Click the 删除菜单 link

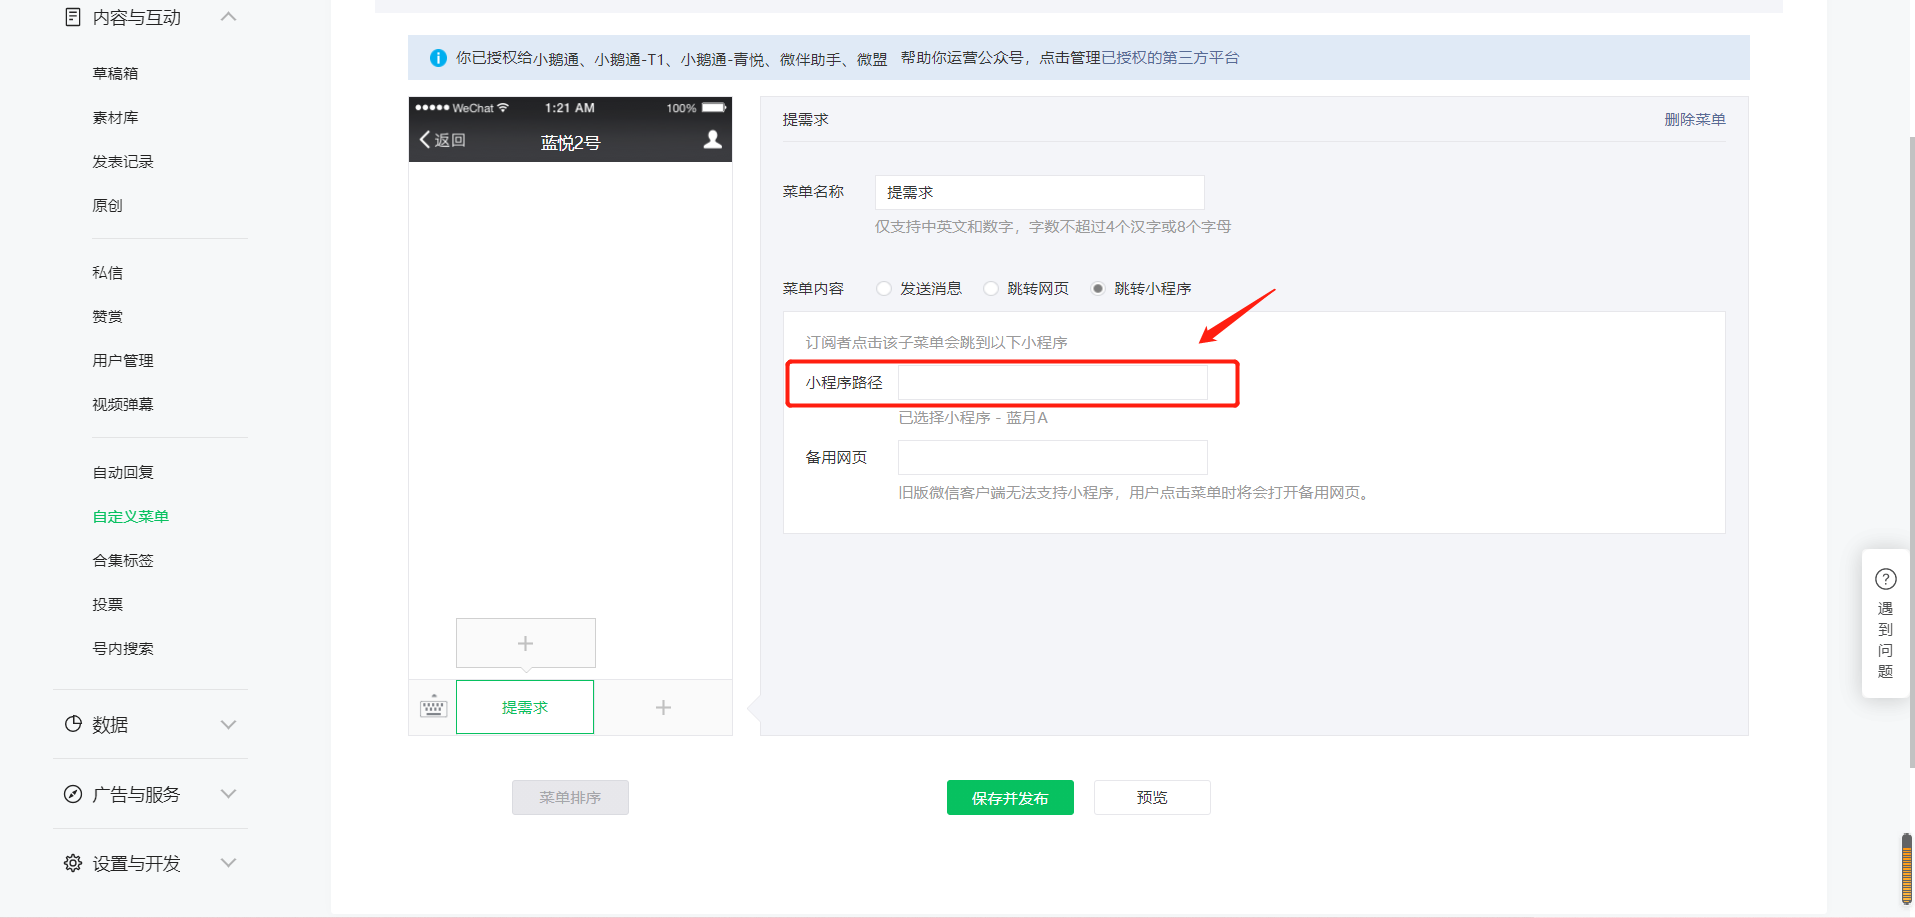pos(1695,119)
